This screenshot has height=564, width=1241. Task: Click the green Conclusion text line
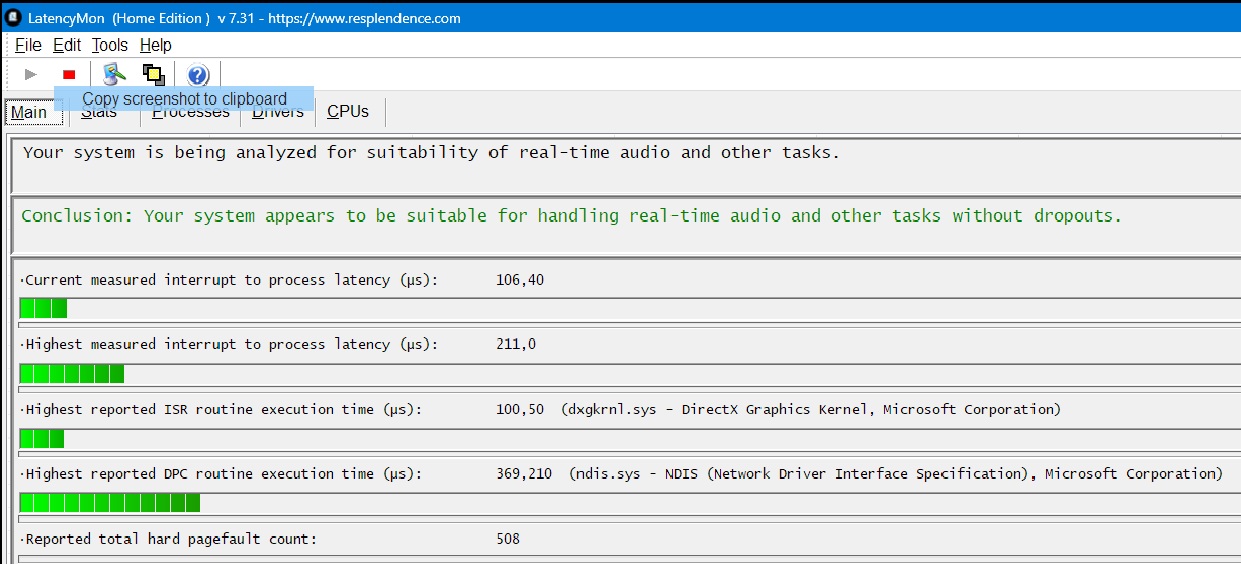572,216
